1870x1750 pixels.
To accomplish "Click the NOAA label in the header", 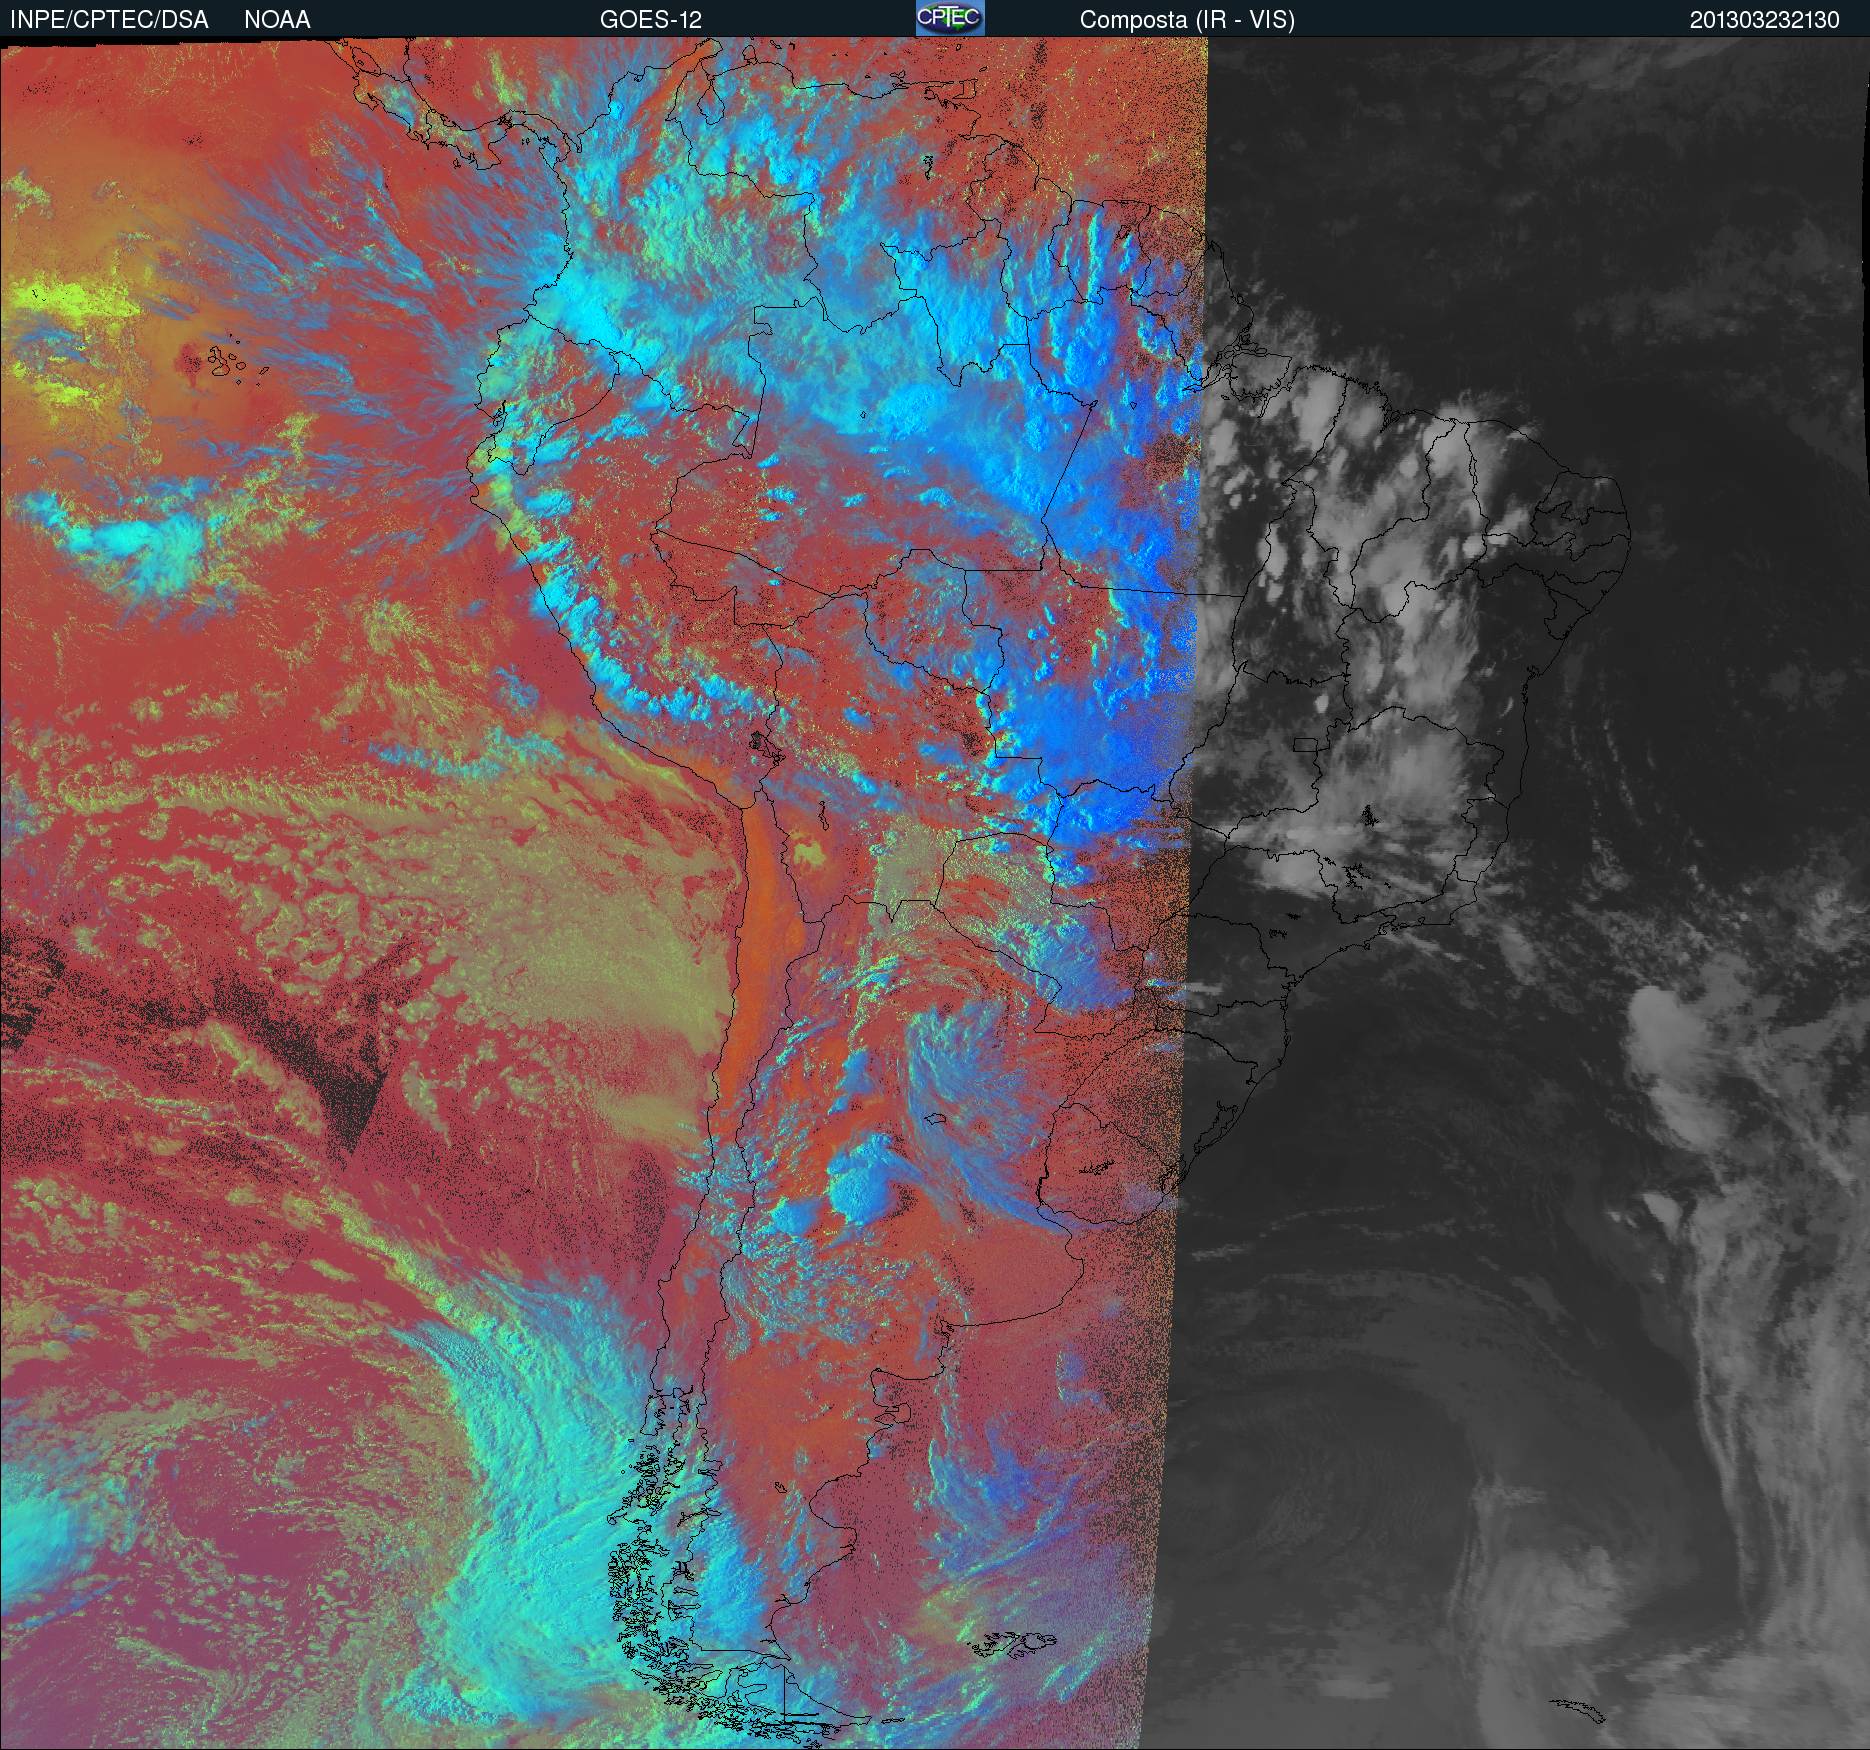I will point(277,20).
